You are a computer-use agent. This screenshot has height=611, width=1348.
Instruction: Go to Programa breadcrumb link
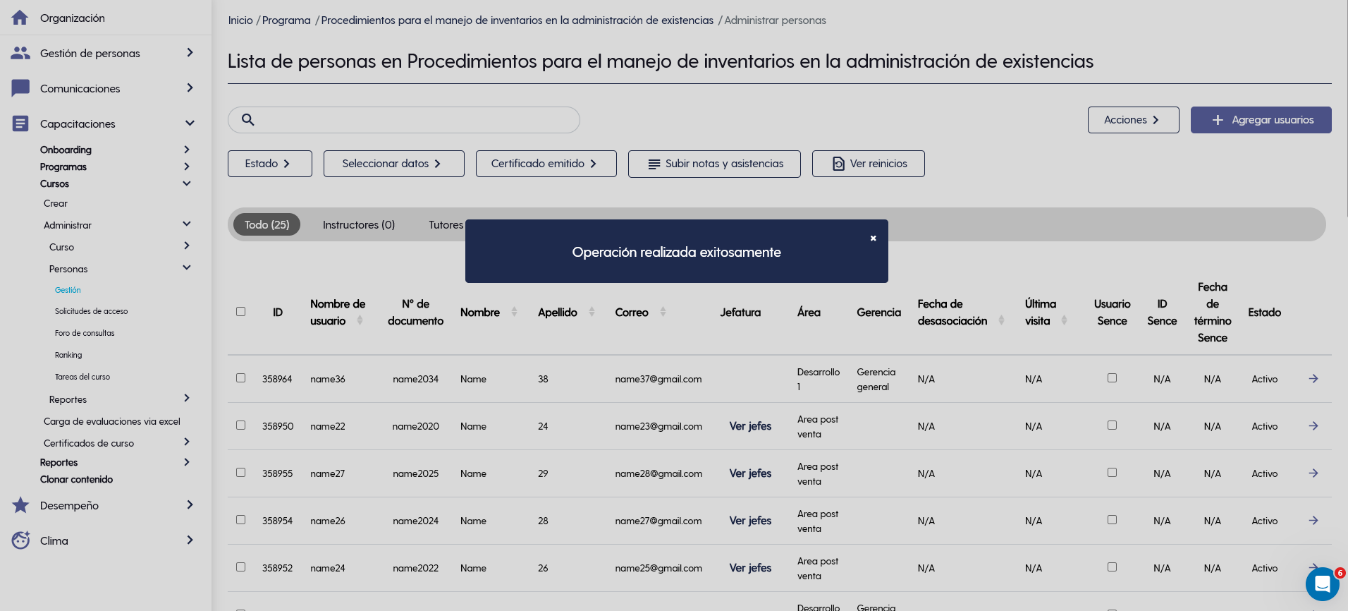point(286,20)
